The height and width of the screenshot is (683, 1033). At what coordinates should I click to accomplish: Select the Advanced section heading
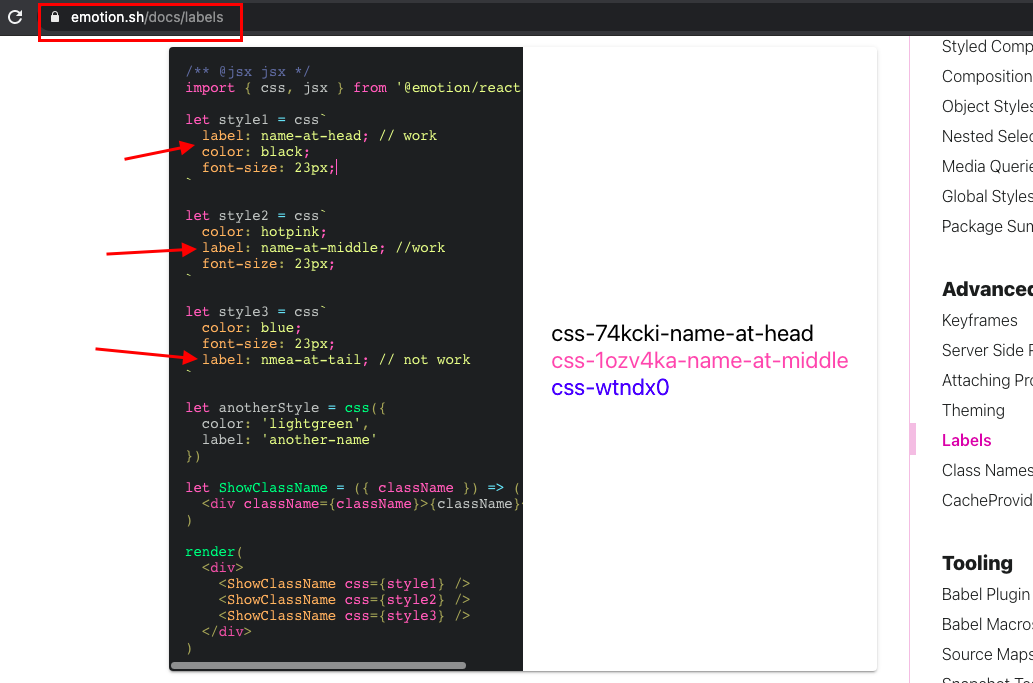tap(987, 289)
